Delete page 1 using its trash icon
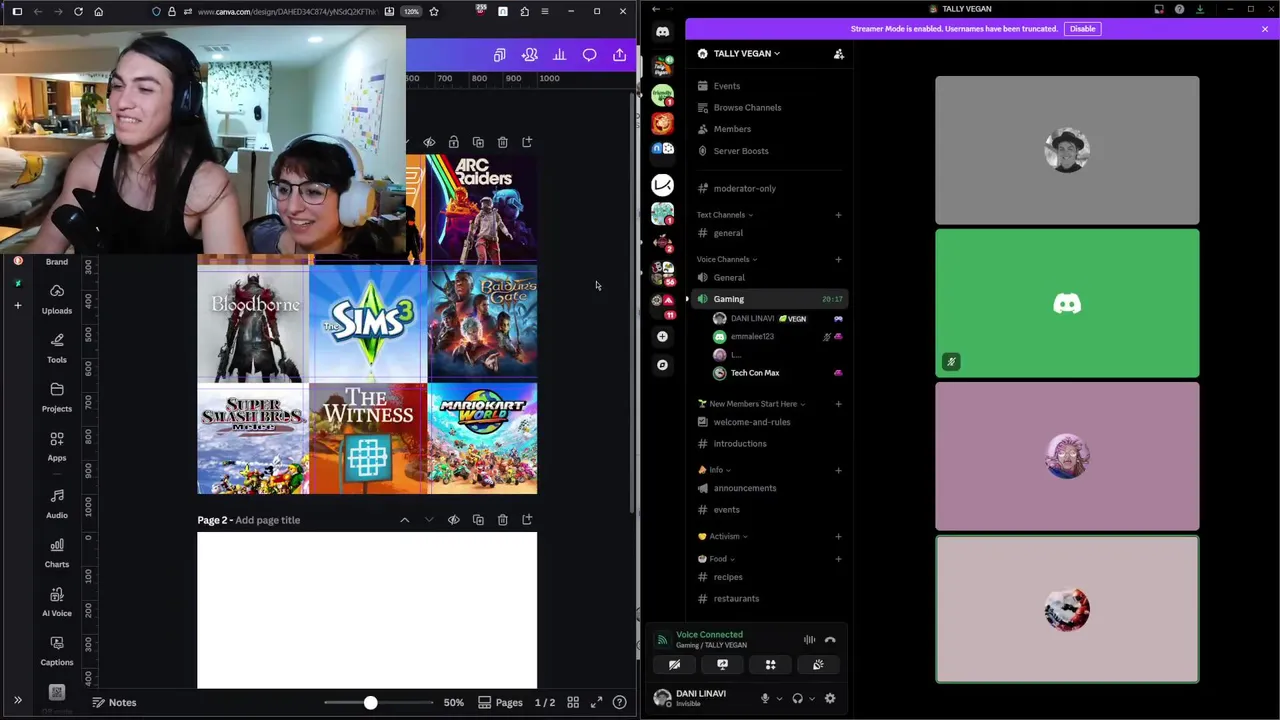Image resolution: width=1280 pixels, height=720 pixels. 503,142
